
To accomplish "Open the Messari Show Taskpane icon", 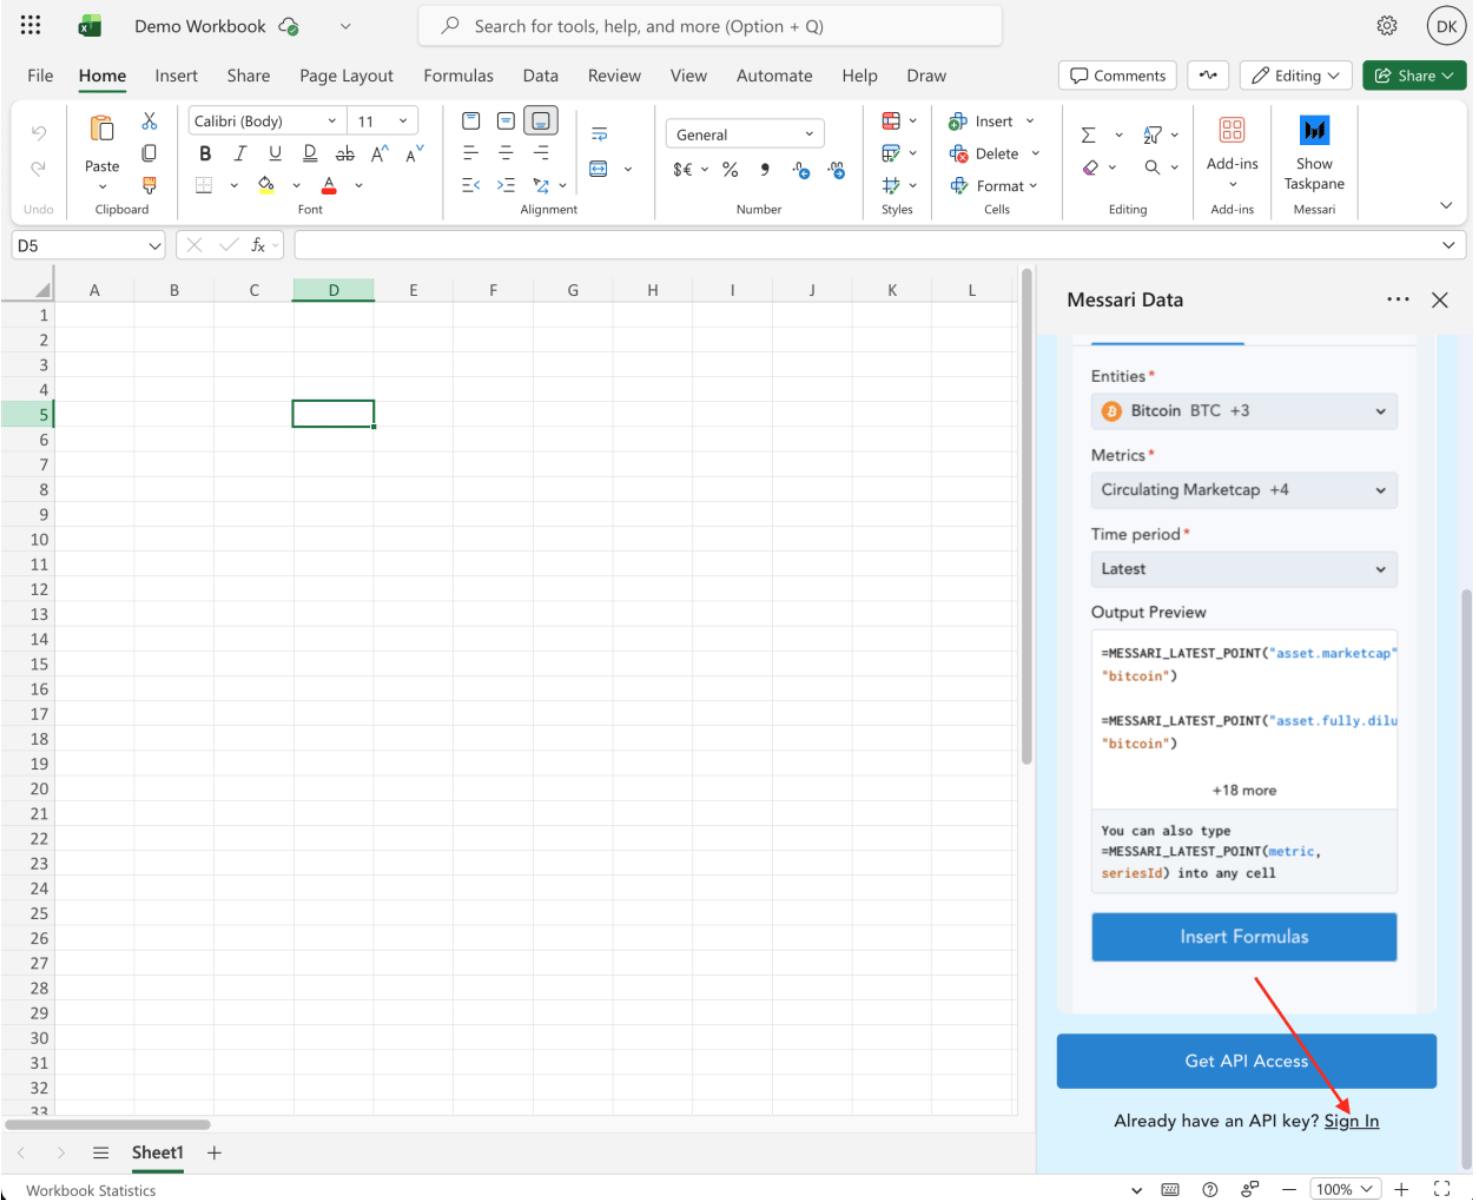I will coord(1313,132).
